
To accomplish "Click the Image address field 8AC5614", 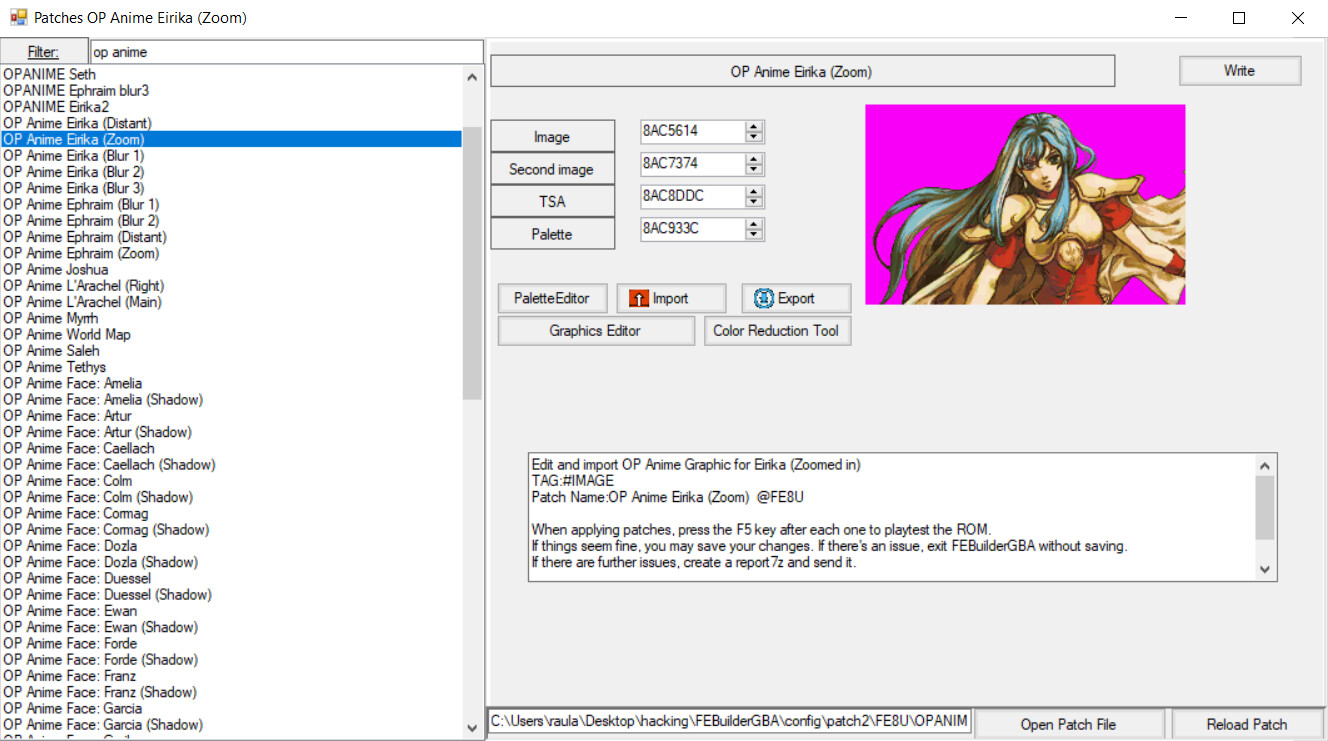I will 693,131.
